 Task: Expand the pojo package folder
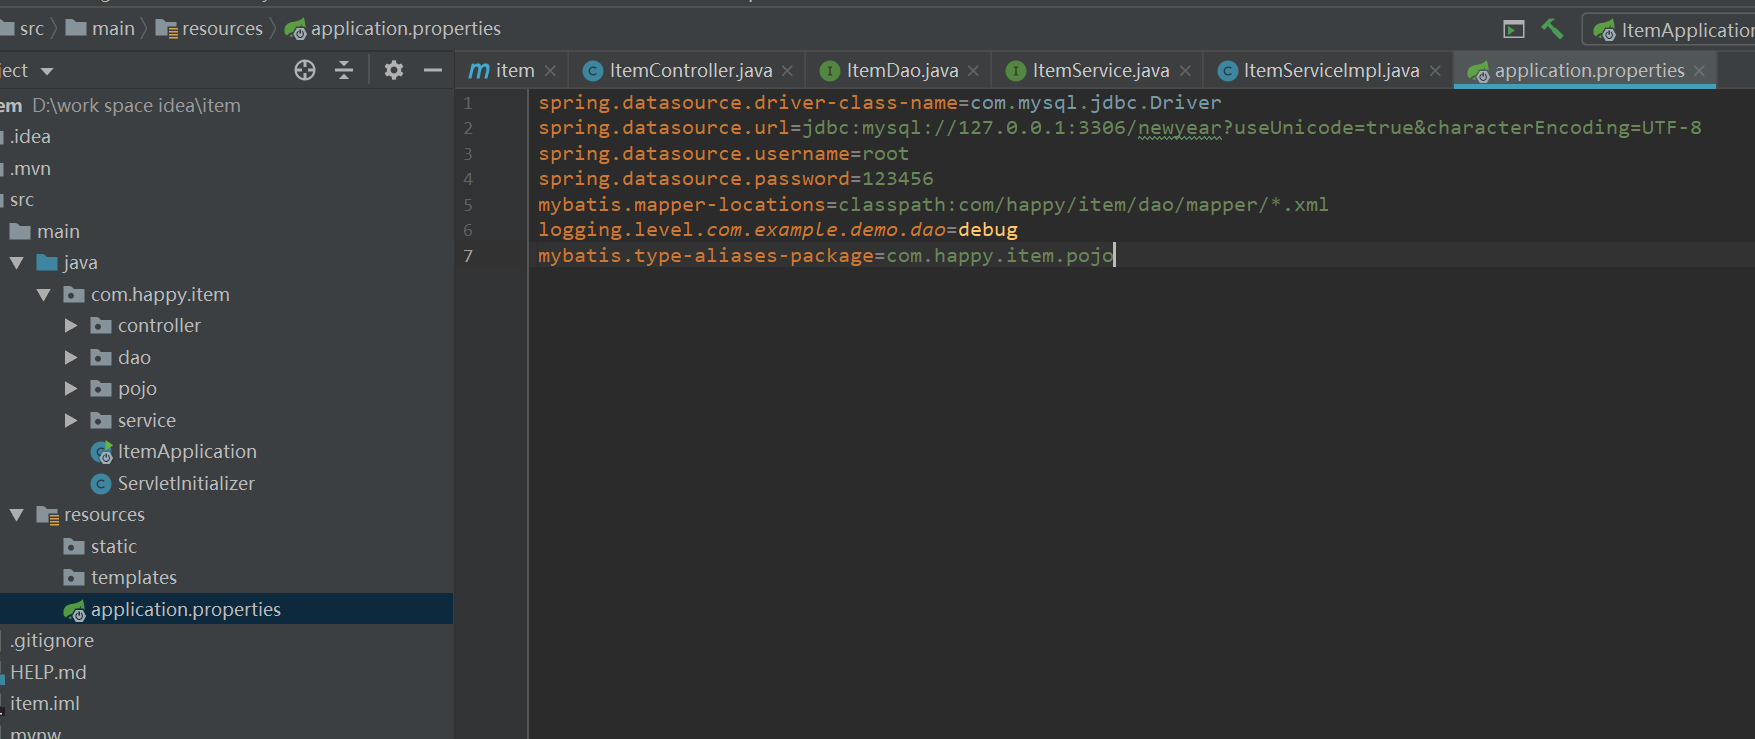pyautogui.click(x=71, y=389)
